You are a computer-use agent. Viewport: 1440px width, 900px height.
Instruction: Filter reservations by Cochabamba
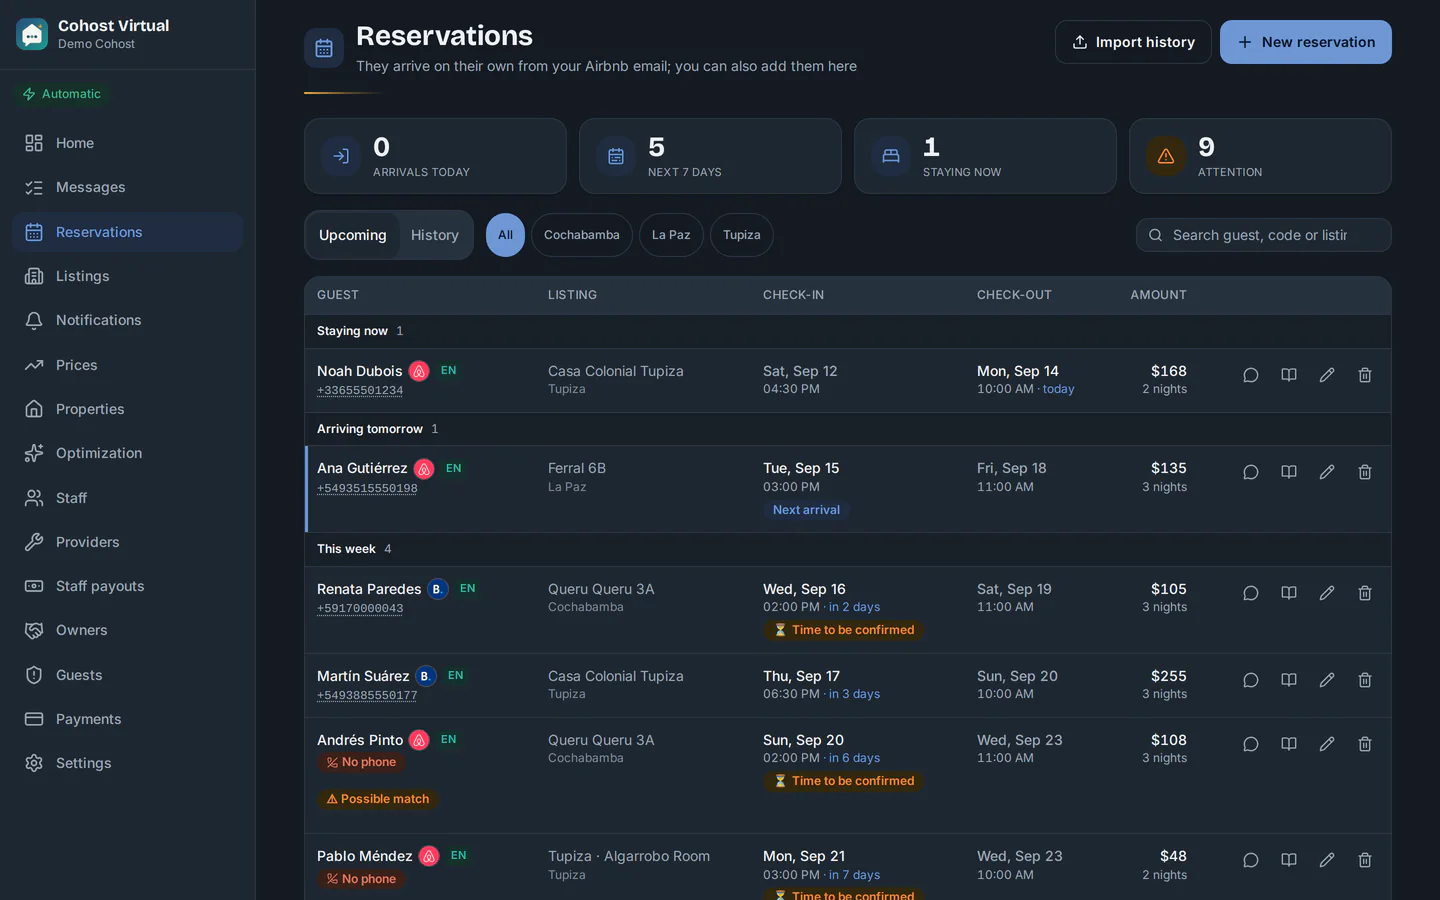click(x=582, y=235)
